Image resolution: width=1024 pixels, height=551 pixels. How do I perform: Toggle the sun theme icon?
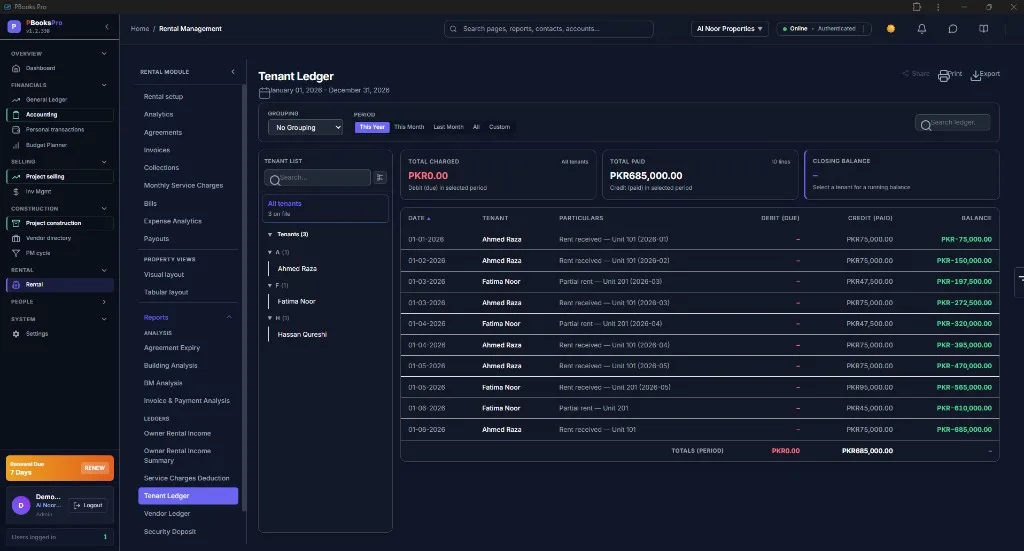(x=891, y=29)
